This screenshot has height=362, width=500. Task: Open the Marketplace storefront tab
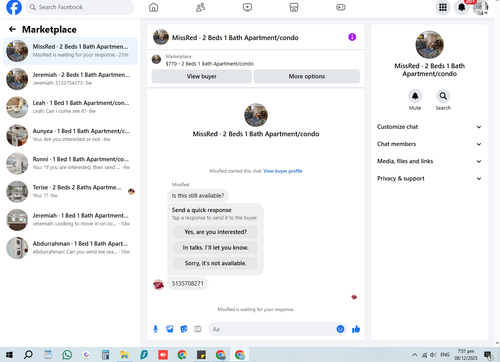coord(294,7)
